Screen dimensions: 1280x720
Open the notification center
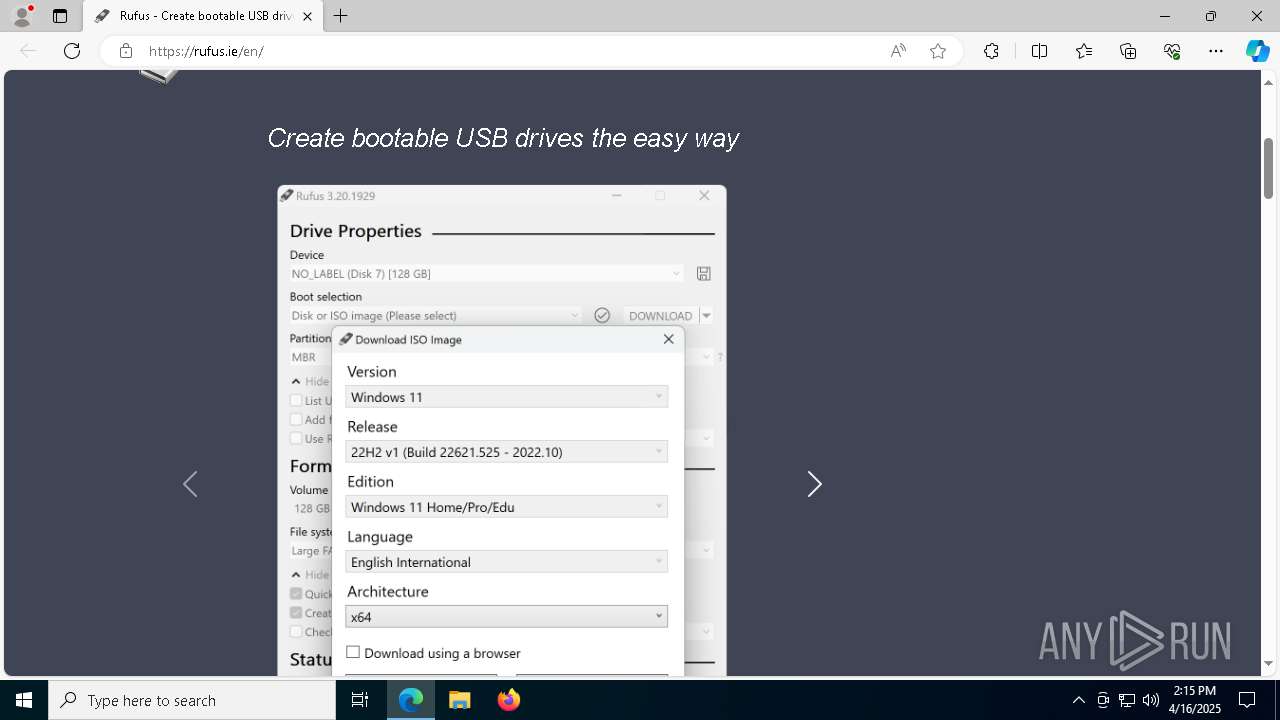[x=1247, y=700]
